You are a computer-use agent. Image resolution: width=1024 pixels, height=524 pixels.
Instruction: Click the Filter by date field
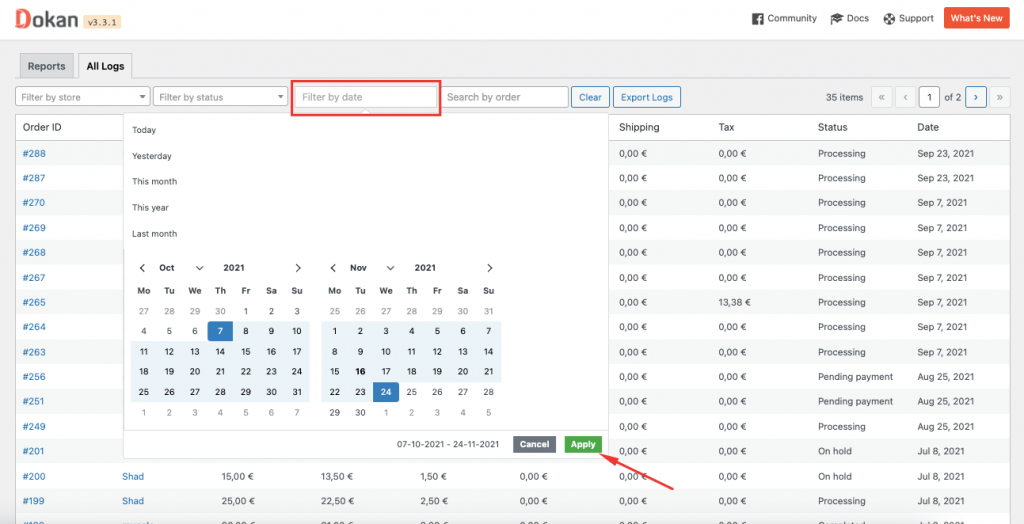coord(366,97)
